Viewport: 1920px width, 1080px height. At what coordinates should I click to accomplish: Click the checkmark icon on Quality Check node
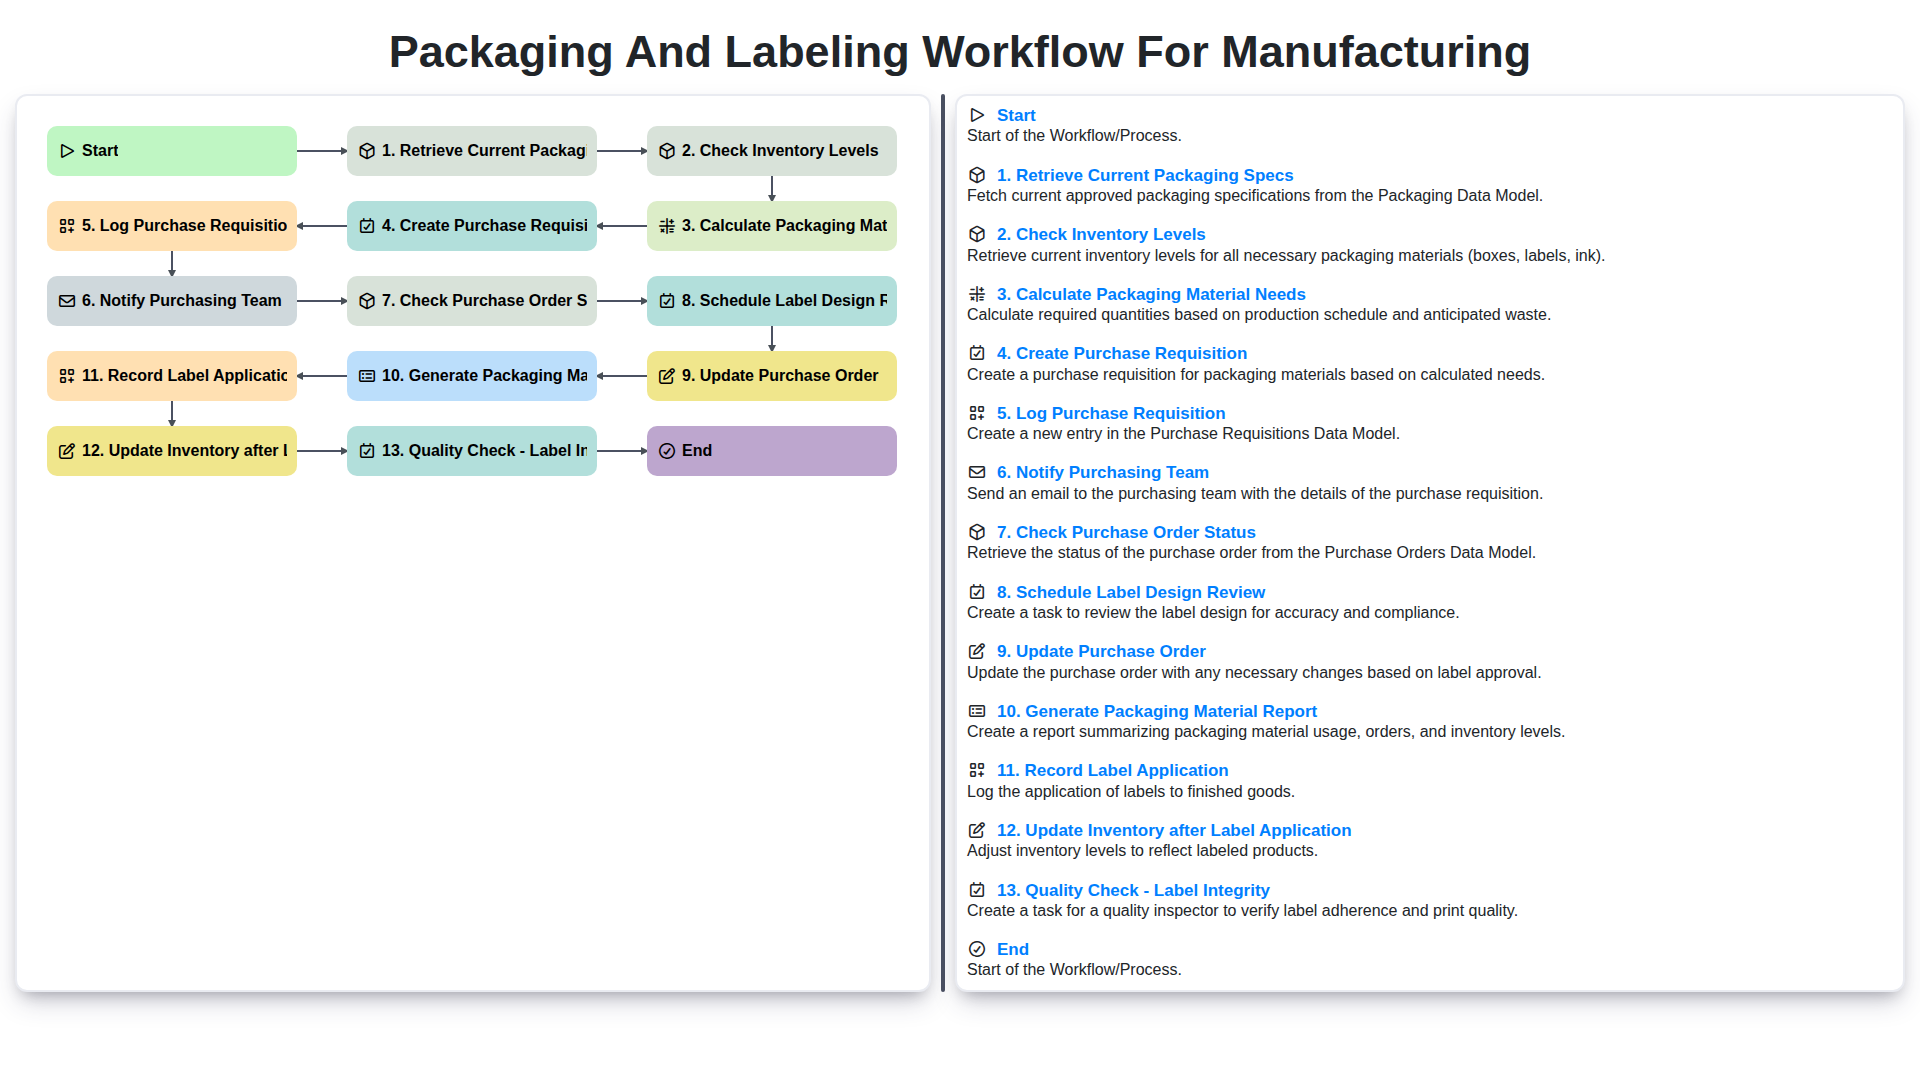pos(367,450)
